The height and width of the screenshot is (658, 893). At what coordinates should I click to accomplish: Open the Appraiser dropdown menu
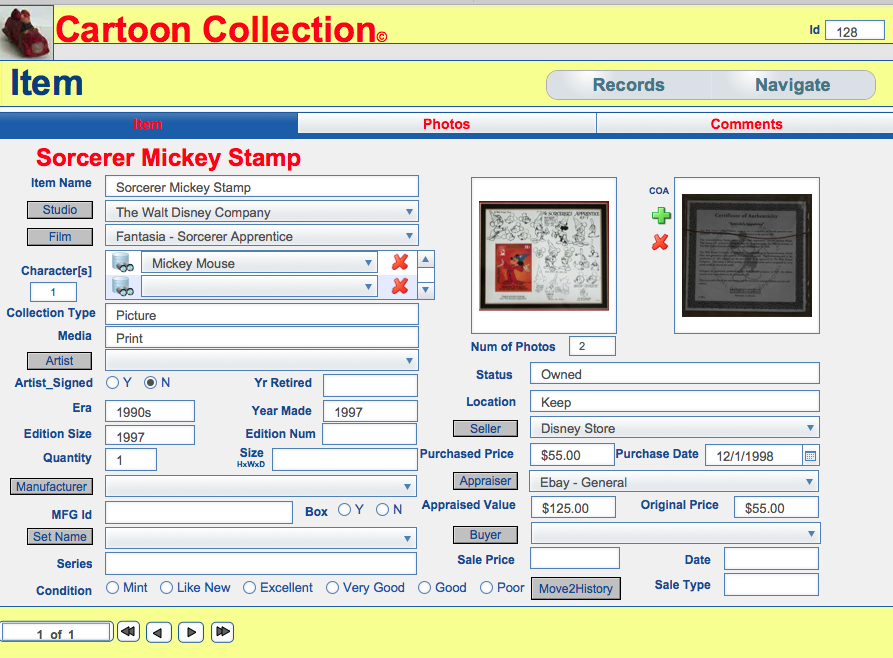(x=811, y=482)
